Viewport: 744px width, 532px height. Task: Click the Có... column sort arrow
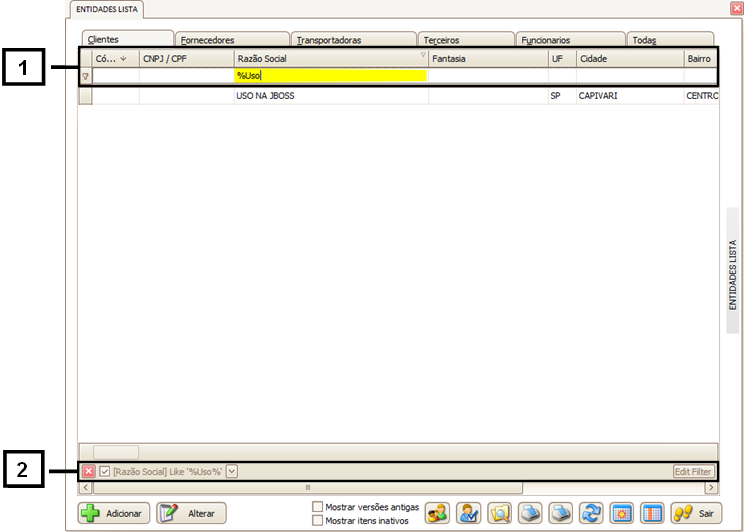(x=123, y=59)
